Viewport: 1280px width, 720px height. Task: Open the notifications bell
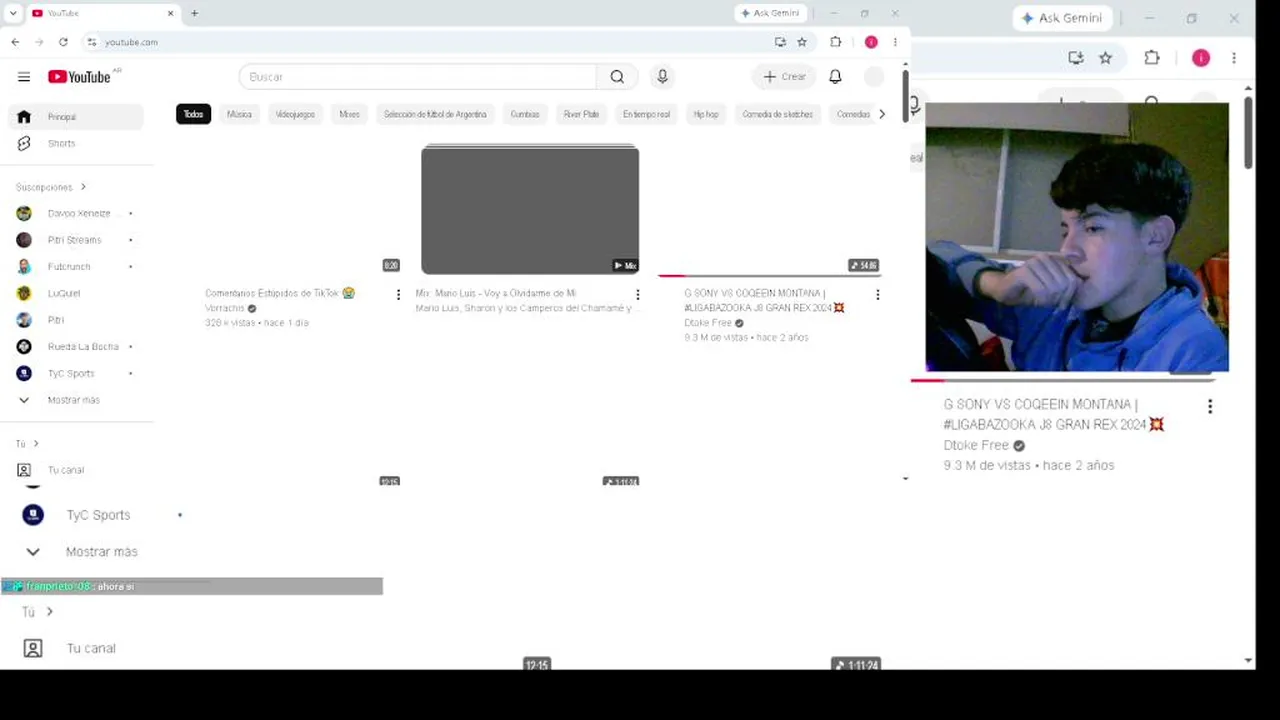[835, 77]
